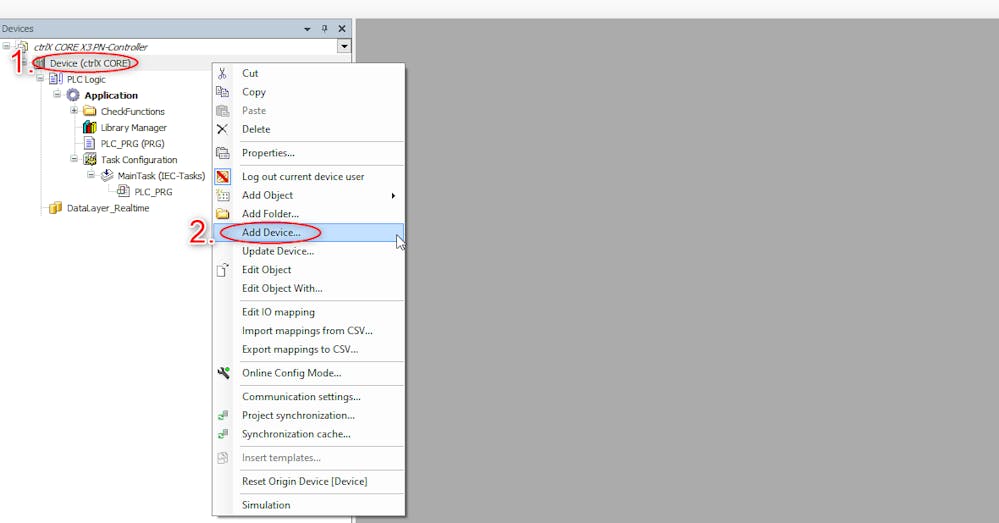This screenshot has width=999, height=523.
Task: Click the Properties icon in context menu
Action: coord(222,153)
